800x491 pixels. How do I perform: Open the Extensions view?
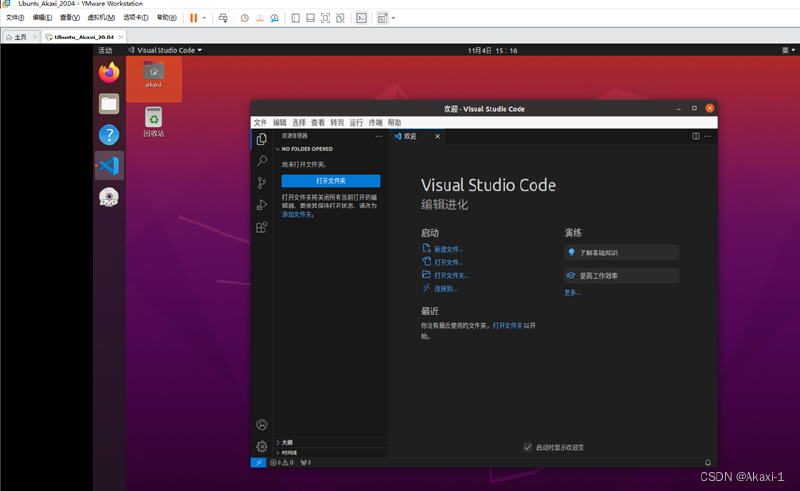click(262, 227)
